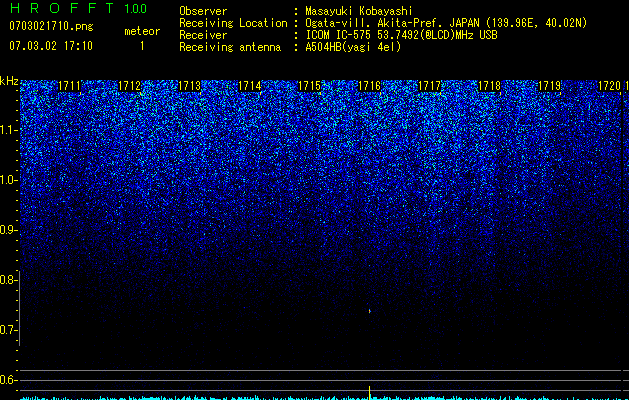Viewport: 629px width, 400px height.
Task: Click the yellow signal spike at bottom
Action: click(x=369, y=392)
